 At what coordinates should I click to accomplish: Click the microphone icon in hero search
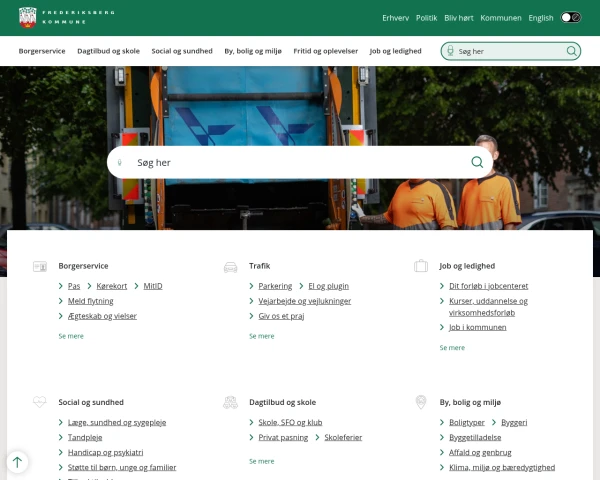pyautogui.click(x=119, y=163)
